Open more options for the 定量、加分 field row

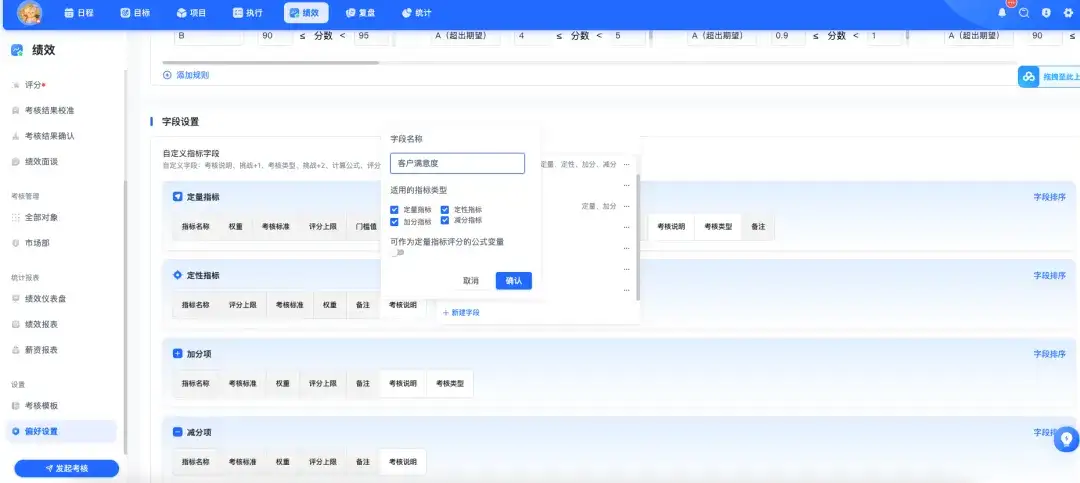[x=626, y=206]
